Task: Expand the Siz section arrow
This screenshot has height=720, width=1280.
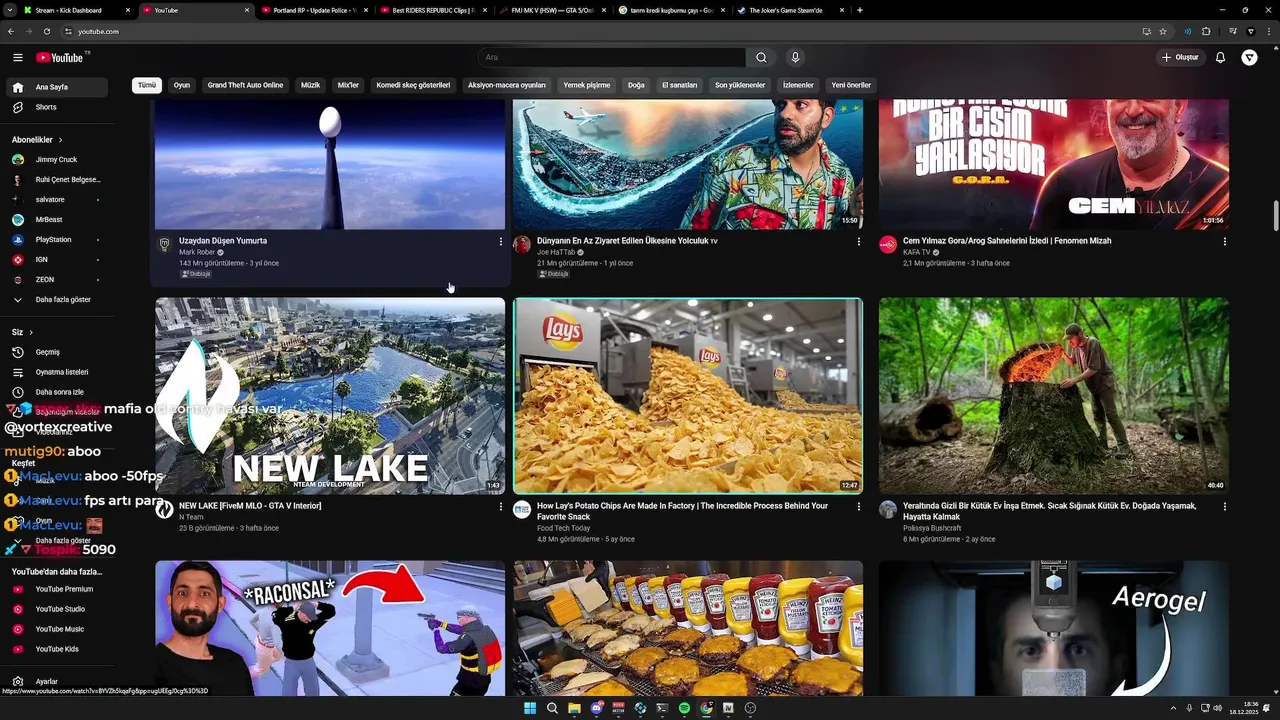Action: 31,332
